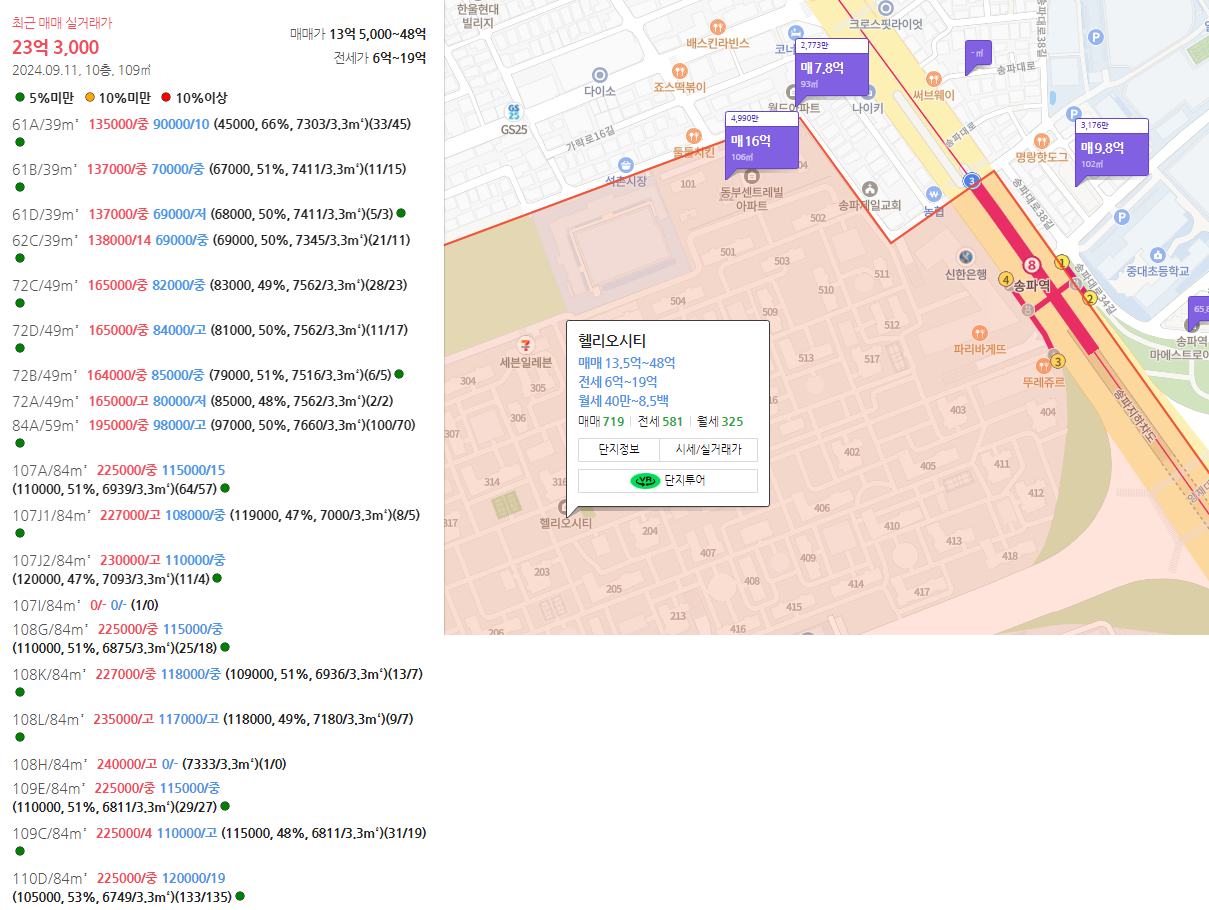Click the 신한은행 bank icon
Image resolution: width=1209 pixels, height=910 pixels.
966,257
